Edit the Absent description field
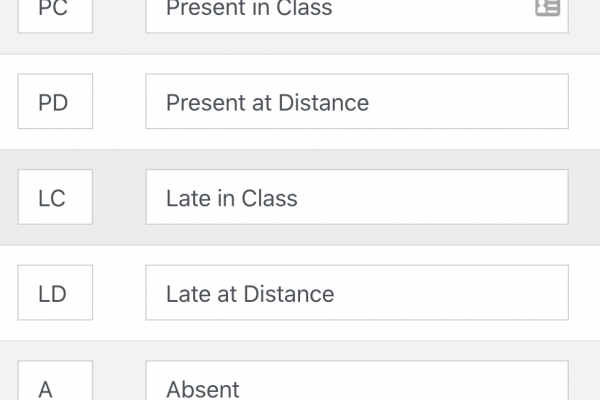Screen dimensions: 600x400 (357, 380)
